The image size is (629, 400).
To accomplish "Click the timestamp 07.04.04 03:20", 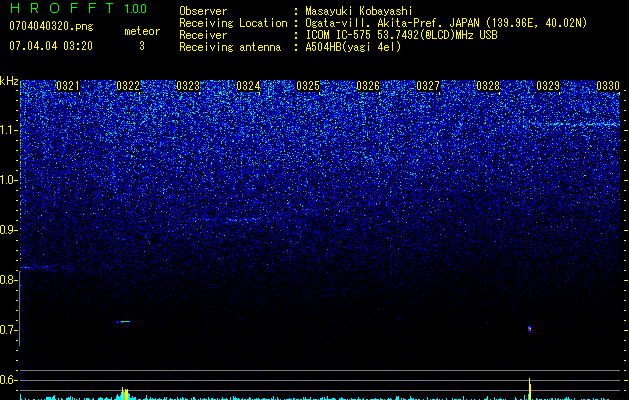I will (x=51, y=46).
